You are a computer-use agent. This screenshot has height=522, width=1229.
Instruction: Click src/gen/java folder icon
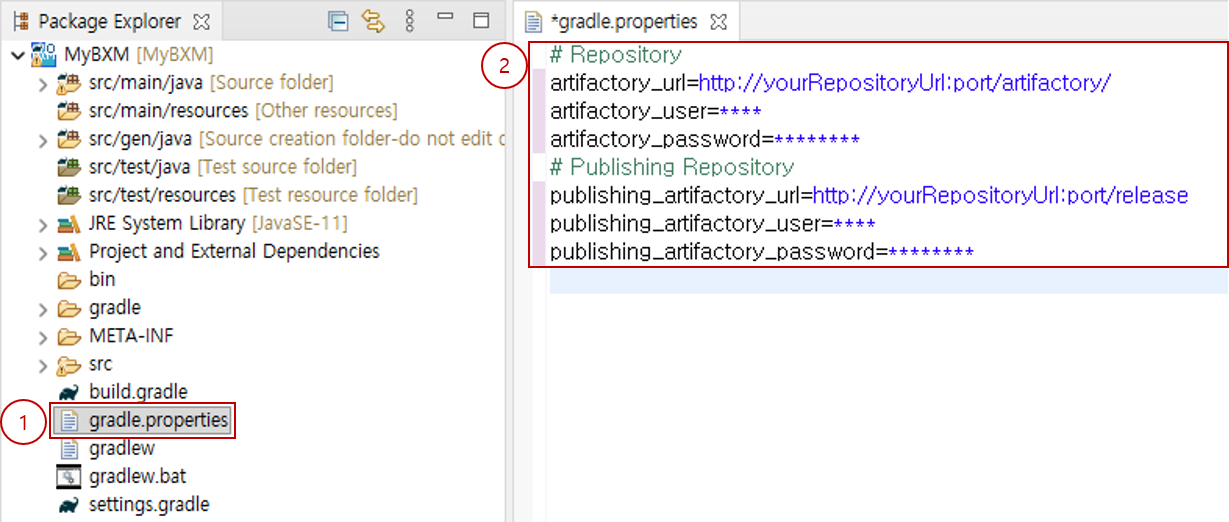pyautogui.click(x=69, y=139)
